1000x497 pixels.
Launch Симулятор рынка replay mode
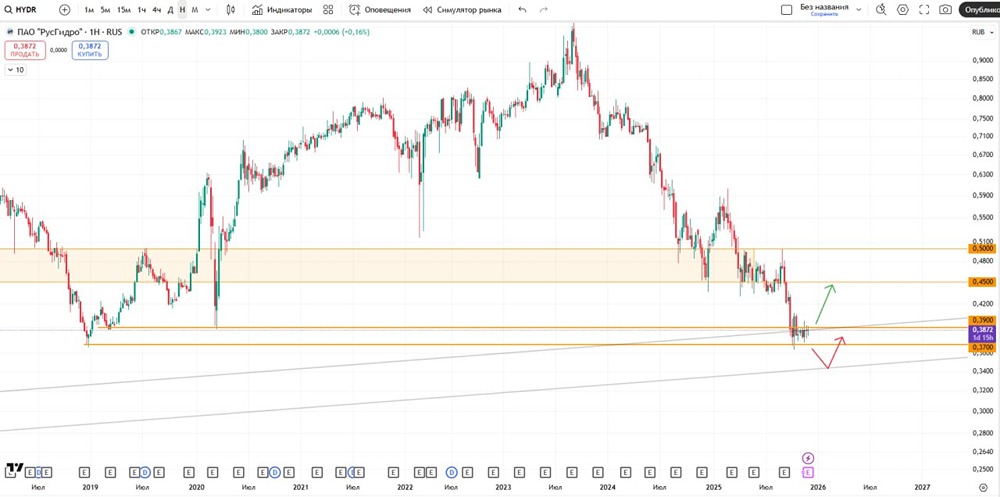[462, 10]
